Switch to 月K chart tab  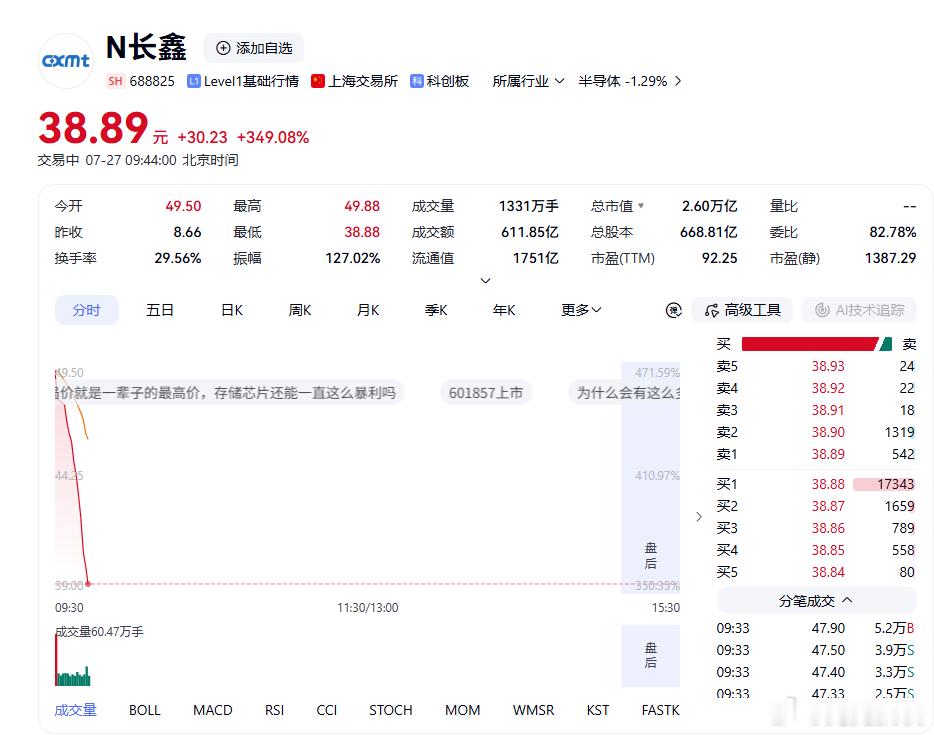368,310
